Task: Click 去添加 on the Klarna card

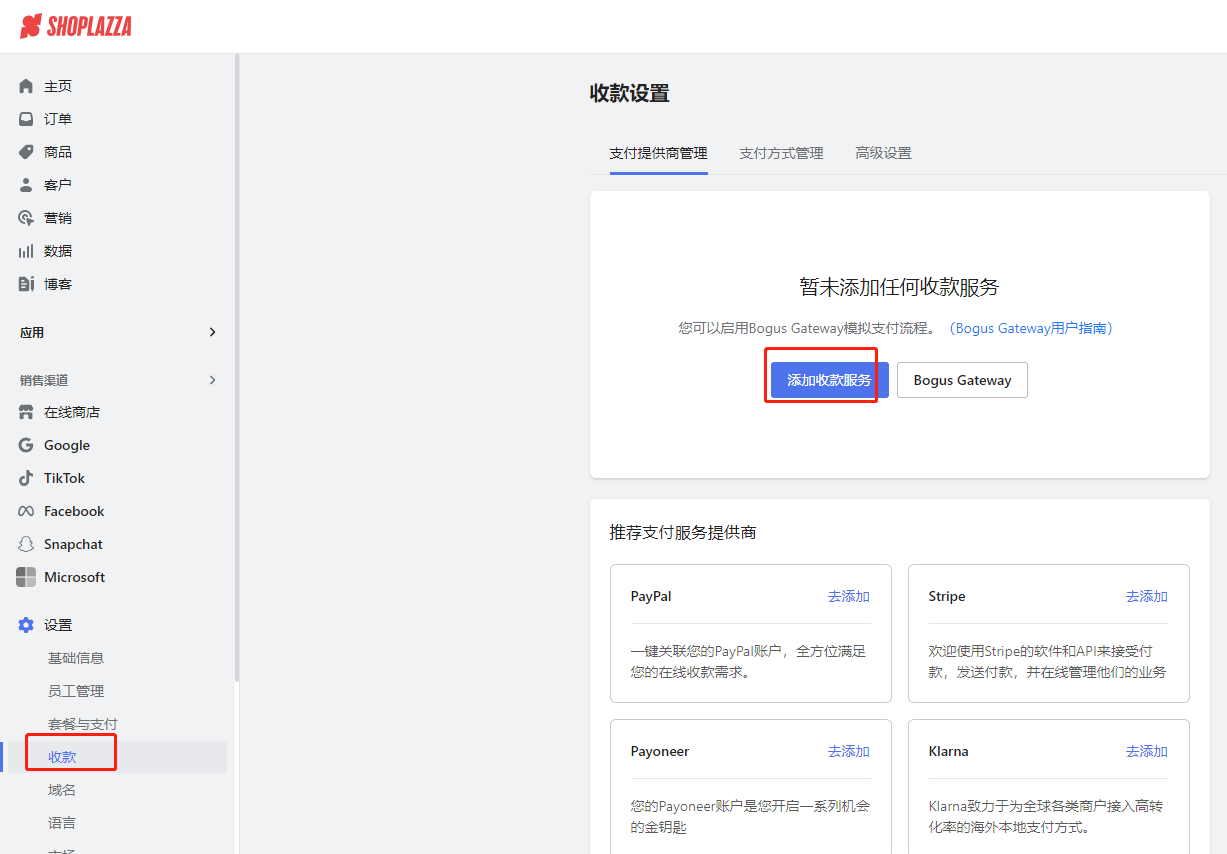Action: point(1146,751)
